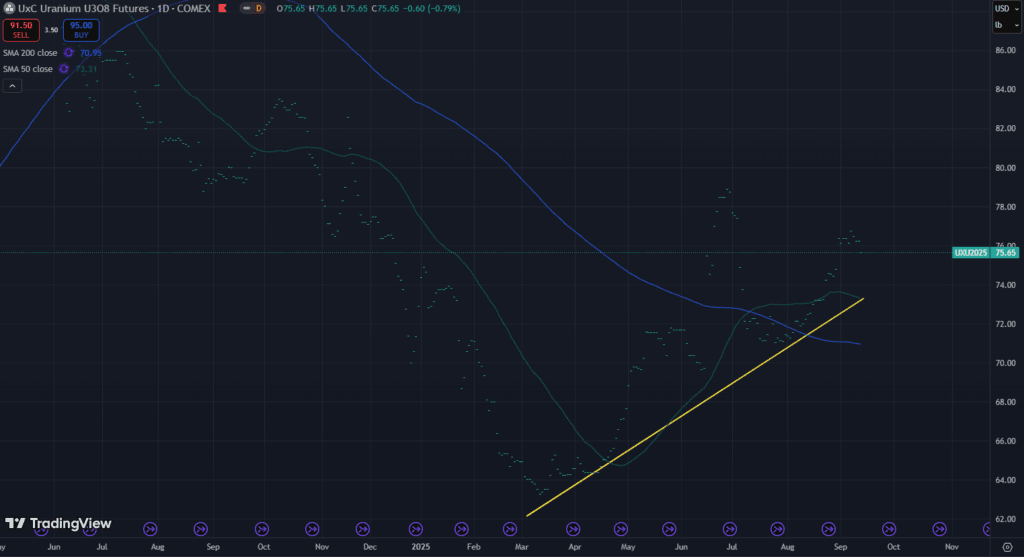This screenshot has height=557, width=1024.
Task: Click the TradingView logo
Action: point(58,524)
